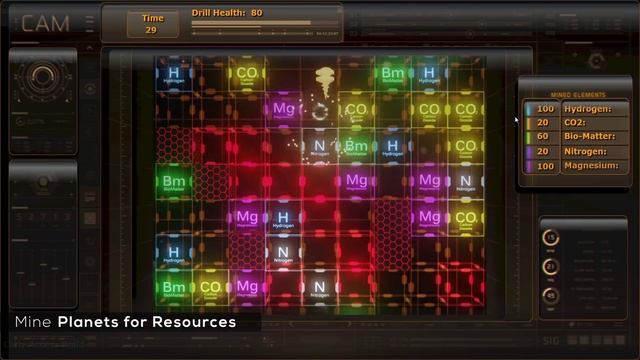Mine the N tile left of the middle Bm
This screenshot has height=360, width=640.
pyautogui.click(x=320, y=146)
